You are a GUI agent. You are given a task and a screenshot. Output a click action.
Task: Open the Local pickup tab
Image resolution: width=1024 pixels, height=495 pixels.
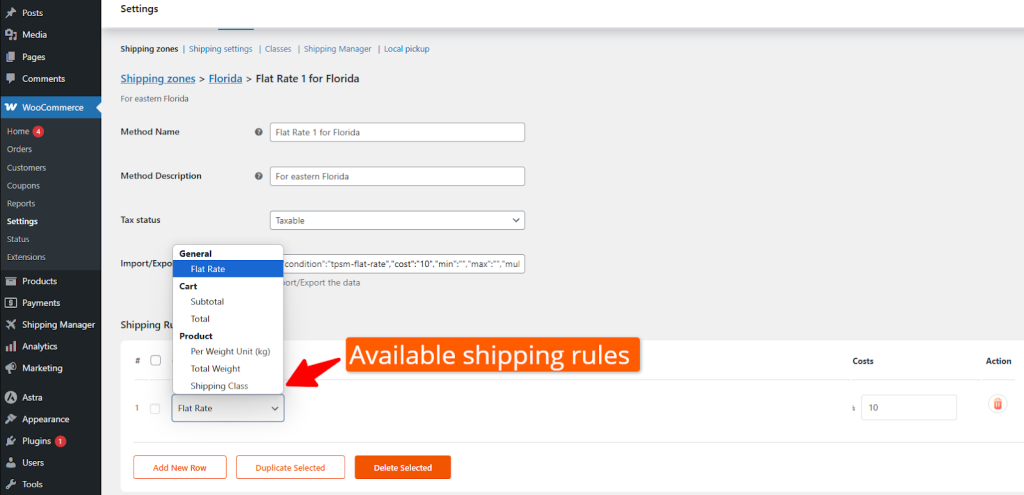click(x=406, y=49)
